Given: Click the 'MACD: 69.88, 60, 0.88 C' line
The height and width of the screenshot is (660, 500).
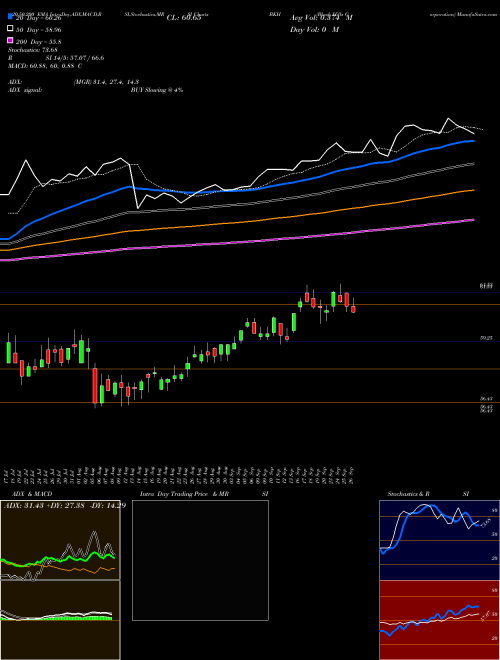Looking at the screenshot, I should click(x=45, y=66).
